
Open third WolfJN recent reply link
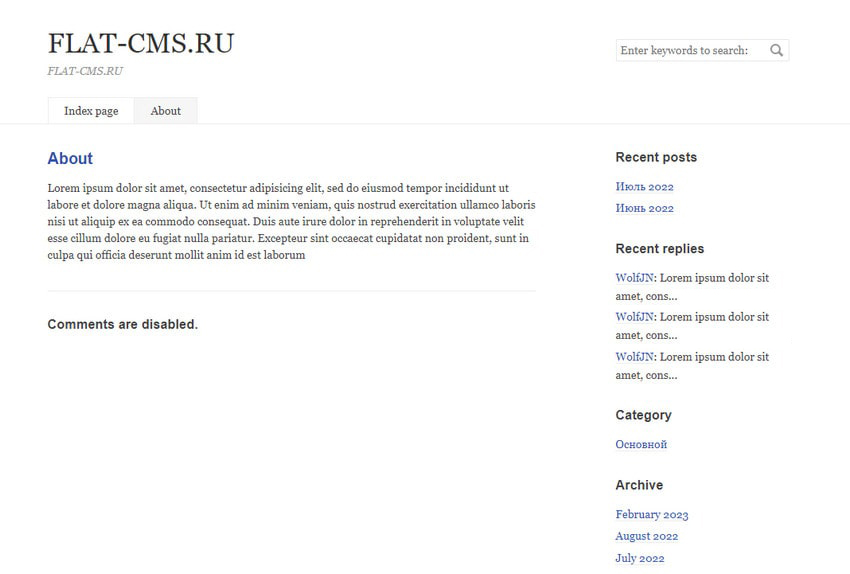pos(634,357)
